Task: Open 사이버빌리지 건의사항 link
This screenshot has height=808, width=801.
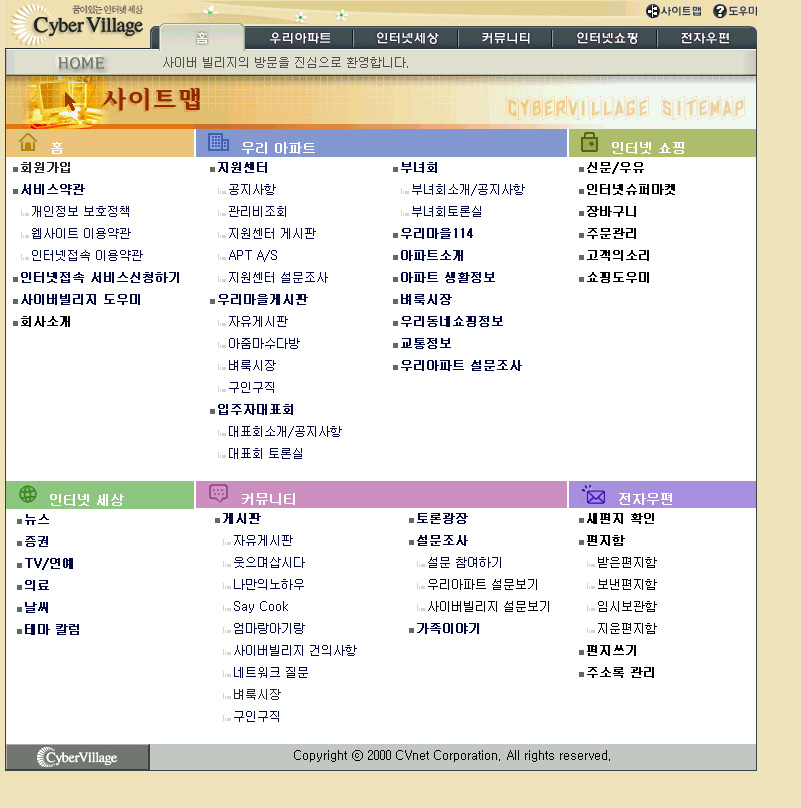Action: [295, 651]
